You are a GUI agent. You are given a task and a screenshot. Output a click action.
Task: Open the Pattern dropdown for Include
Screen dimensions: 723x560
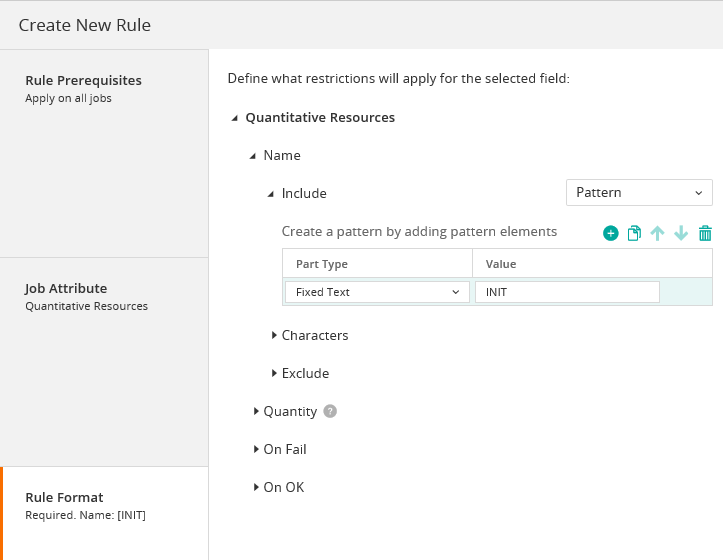click(x=638, y=192)
